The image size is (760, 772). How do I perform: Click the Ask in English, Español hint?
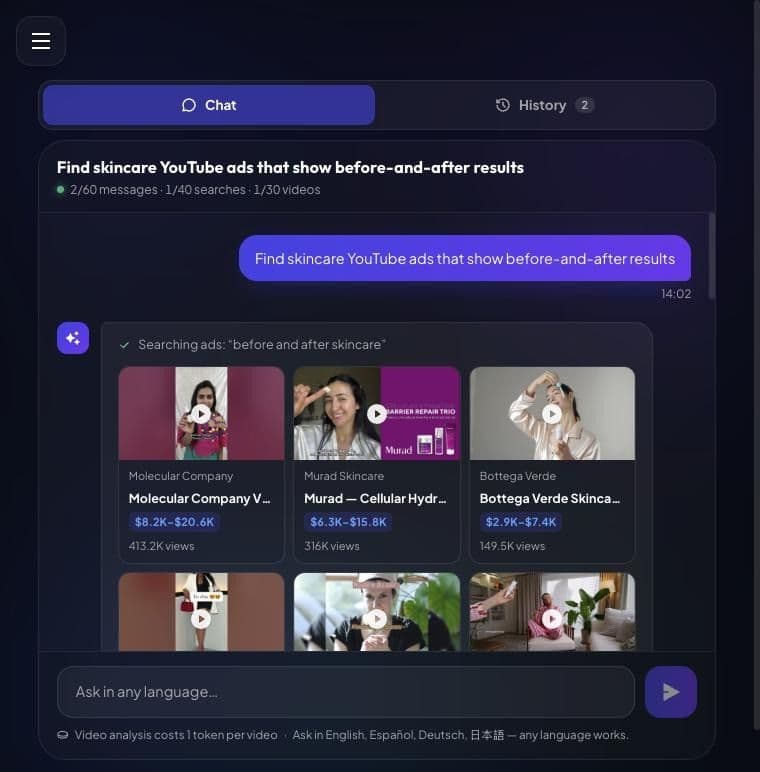pyautogui.click(x=460, y=735)
